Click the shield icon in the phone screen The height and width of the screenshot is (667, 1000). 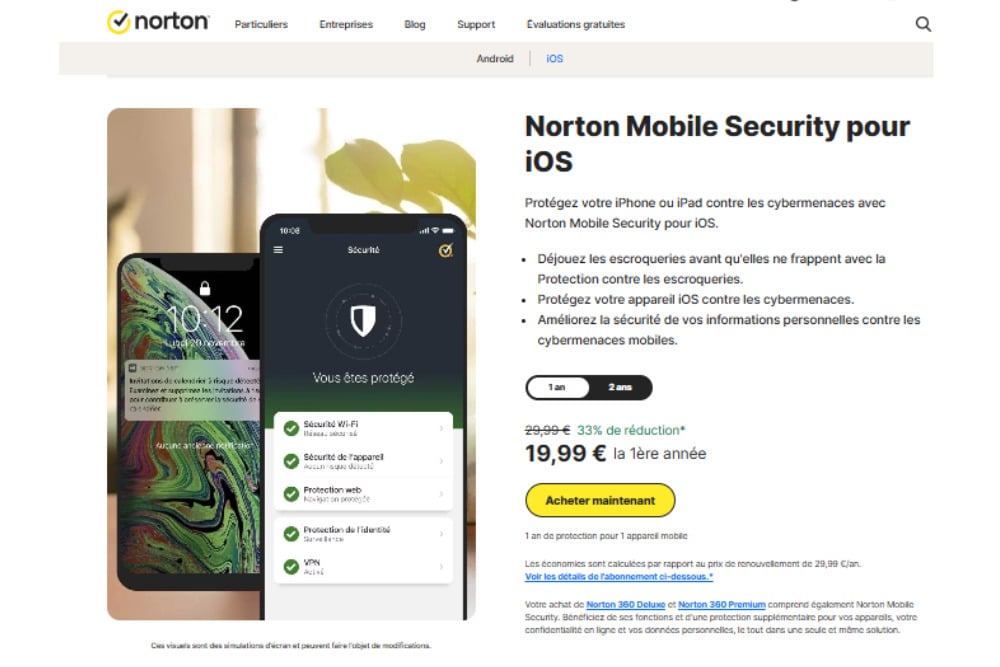363,320
